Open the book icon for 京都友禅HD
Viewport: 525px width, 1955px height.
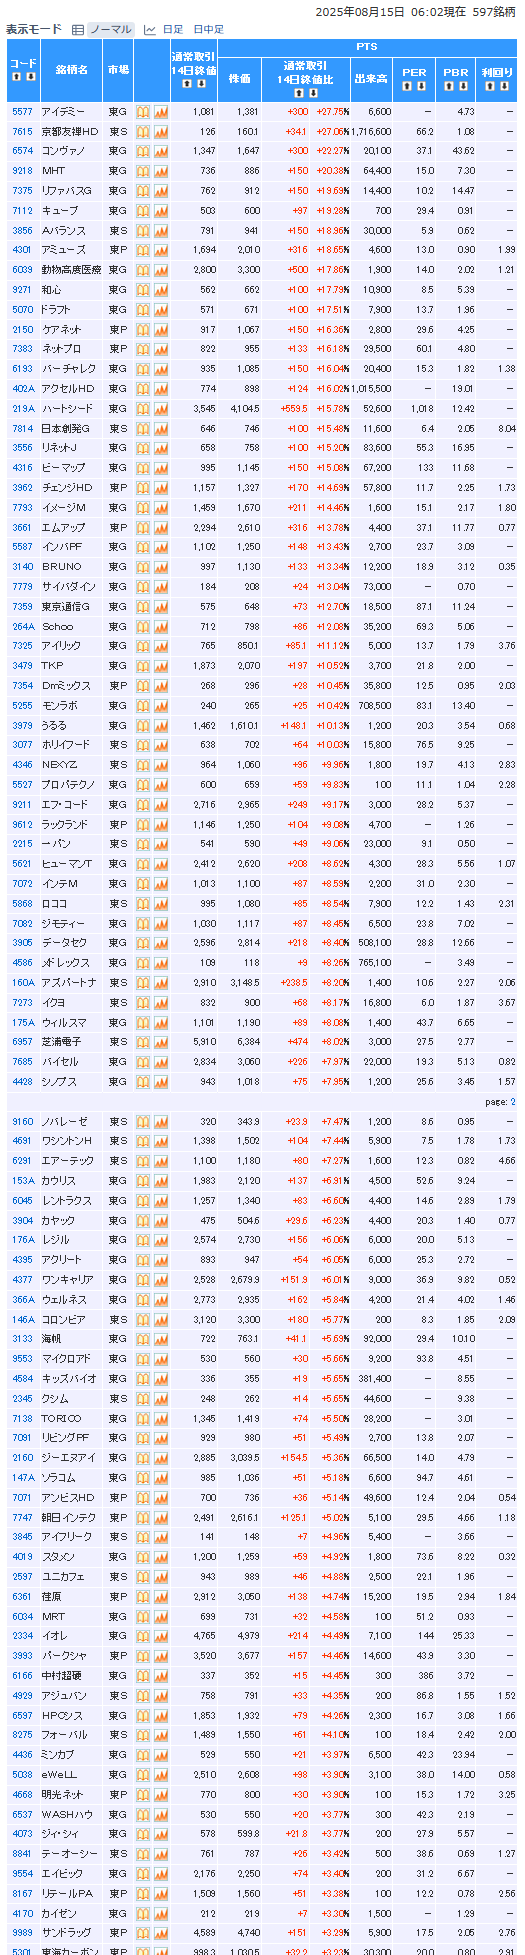tap(143, 132)
